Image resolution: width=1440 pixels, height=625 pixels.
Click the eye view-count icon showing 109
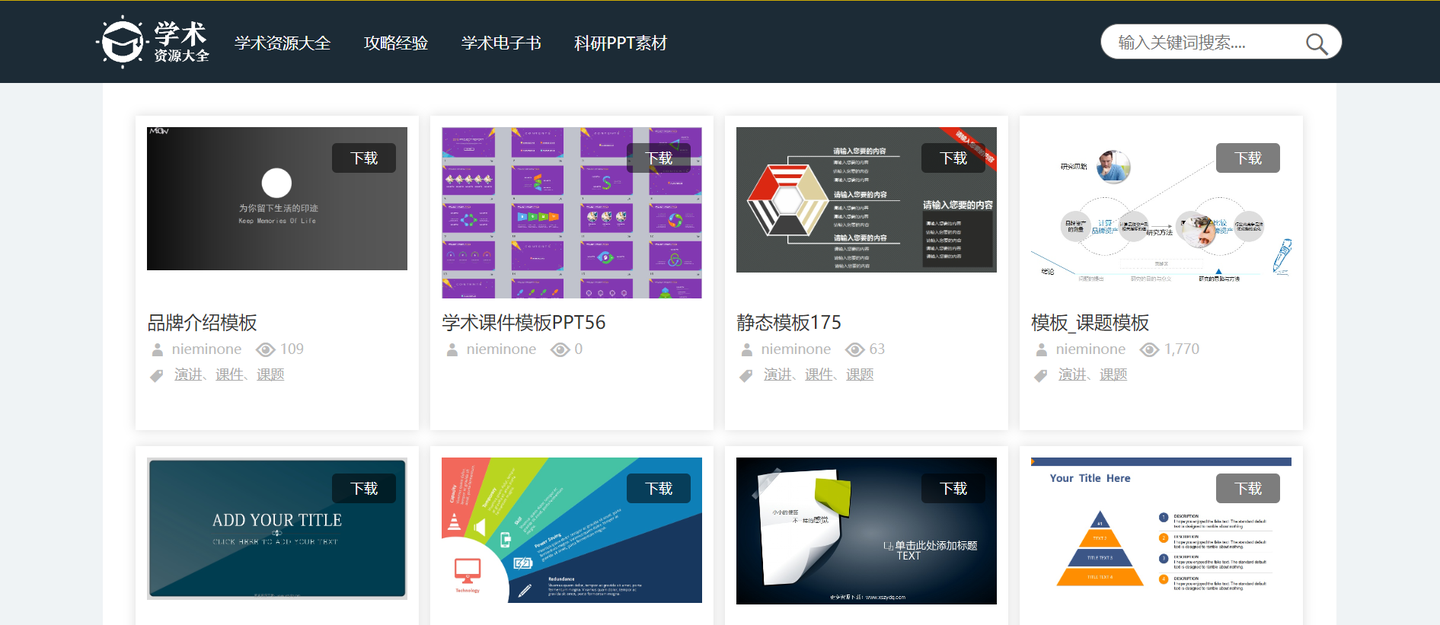pos(264,349)
